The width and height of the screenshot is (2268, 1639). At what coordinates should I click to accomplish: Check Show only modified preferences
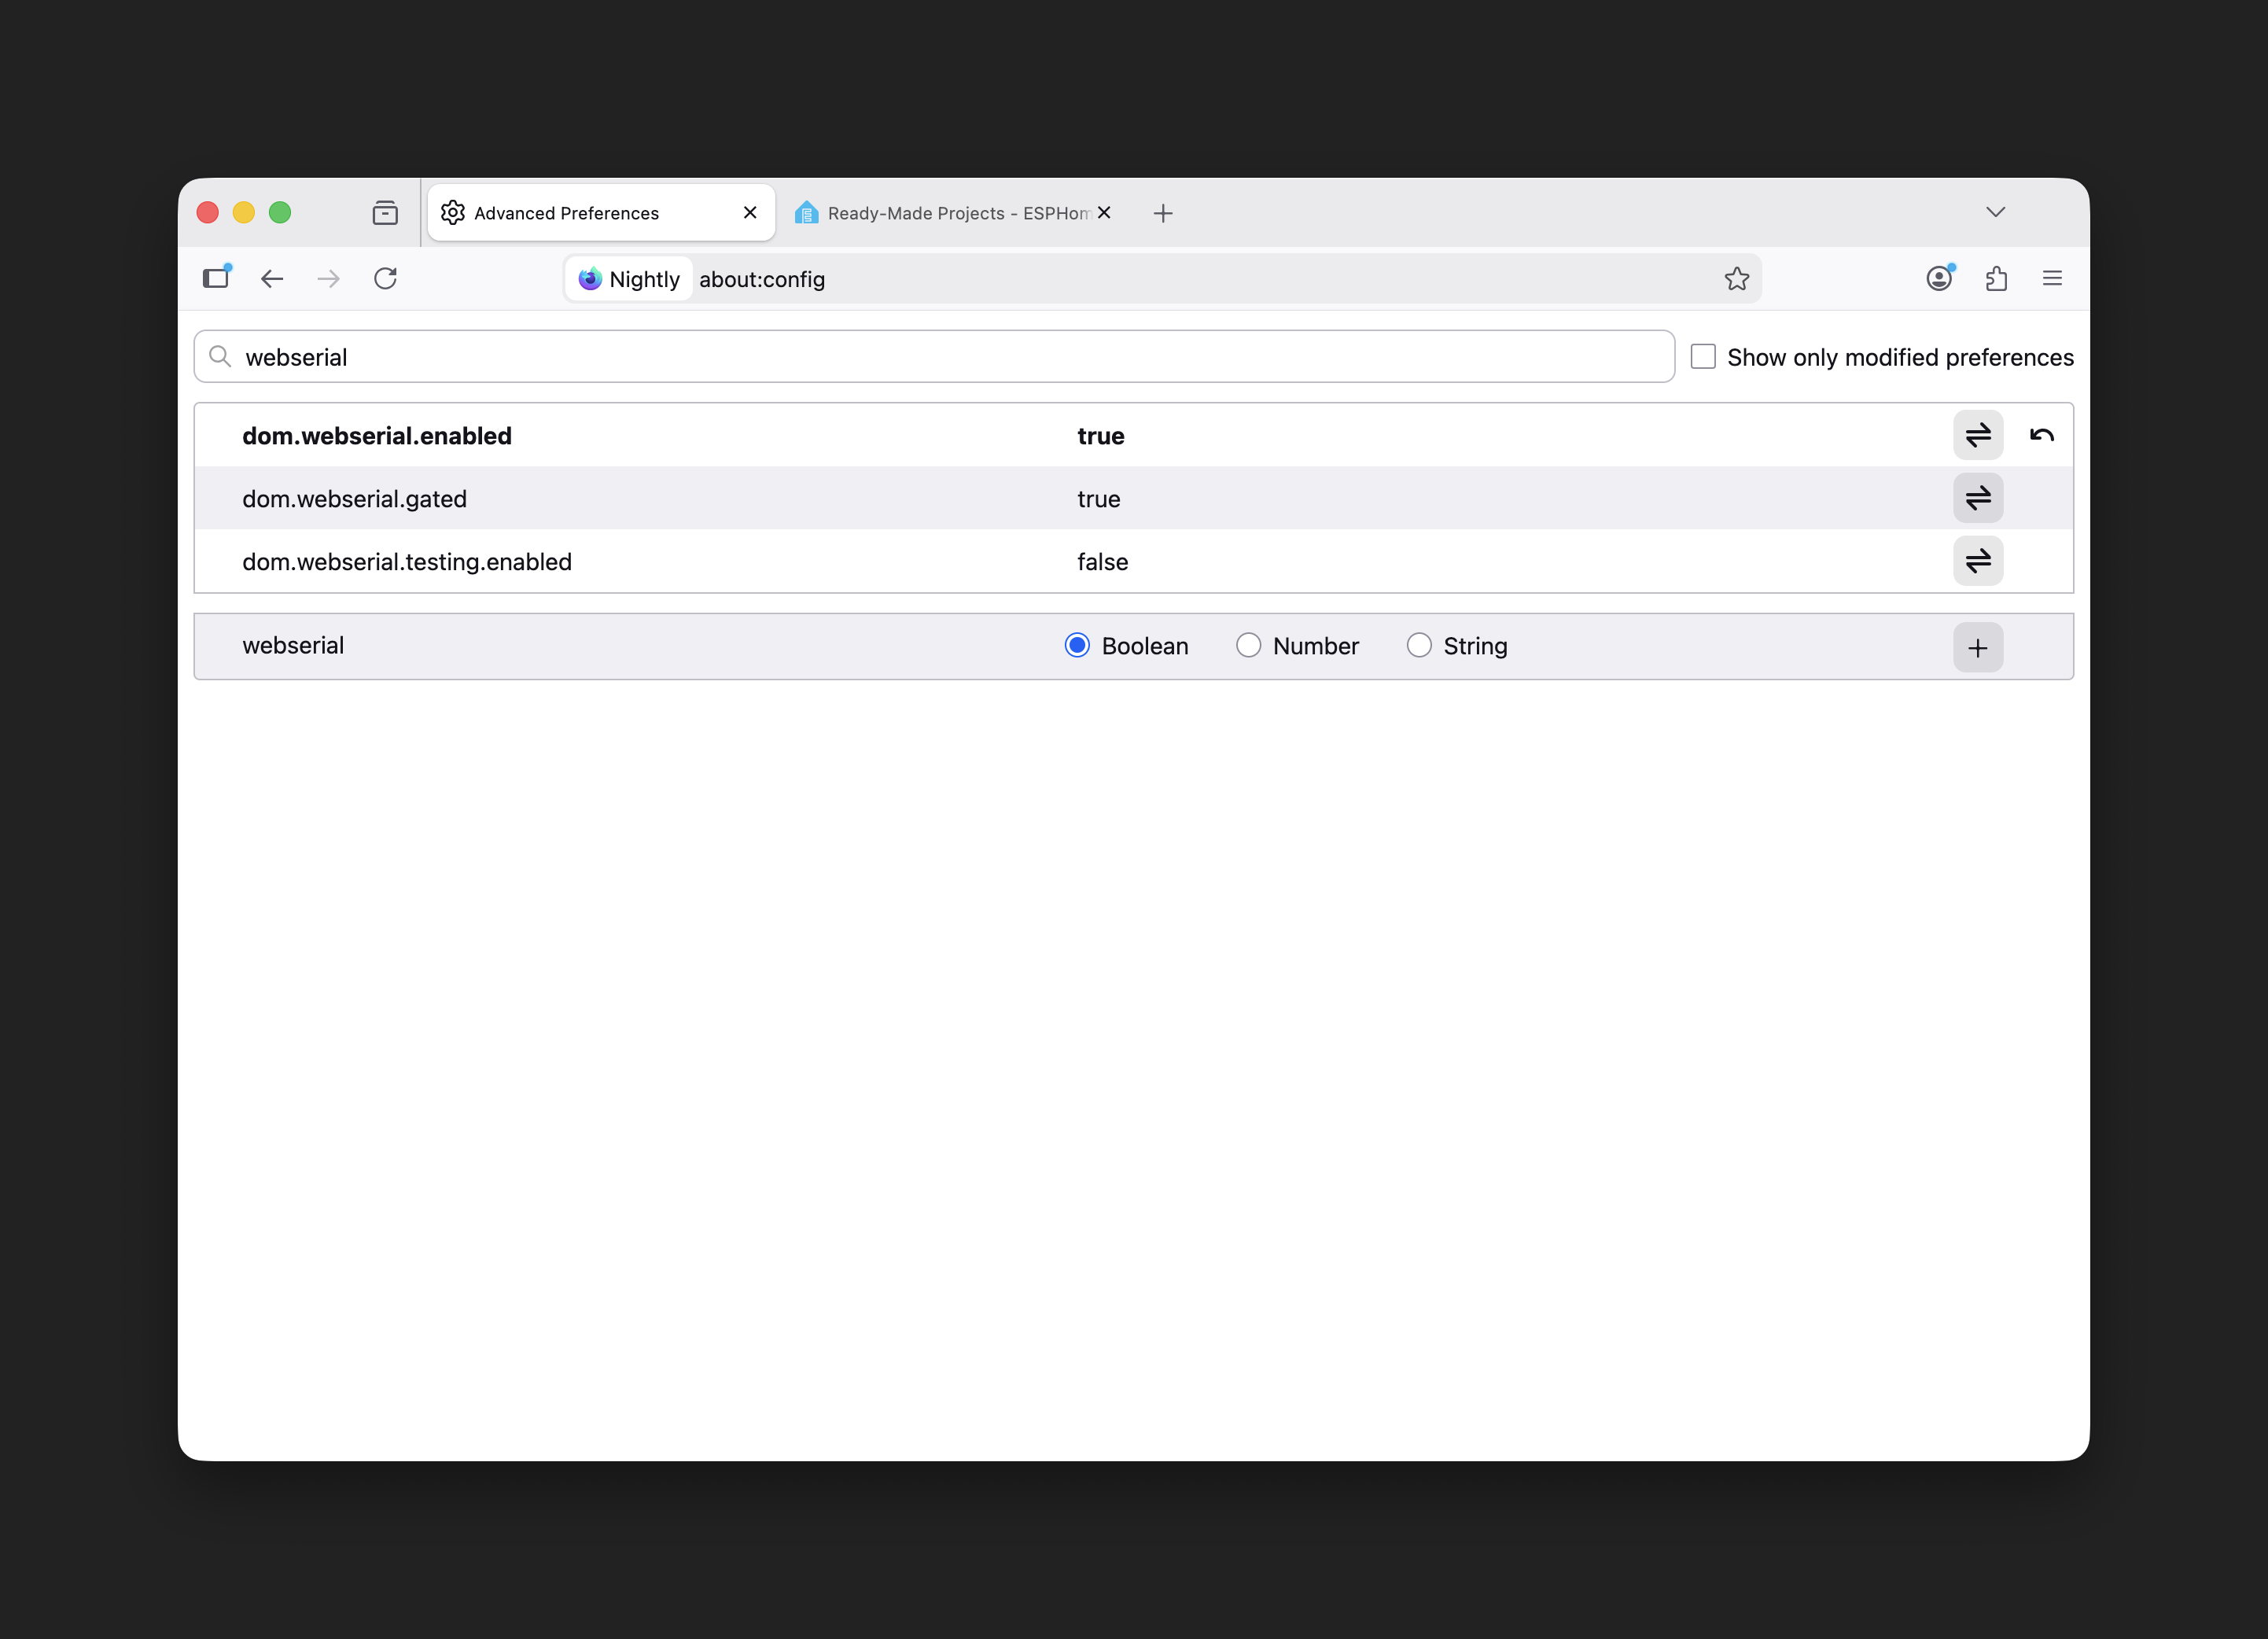coord(1703,357)
